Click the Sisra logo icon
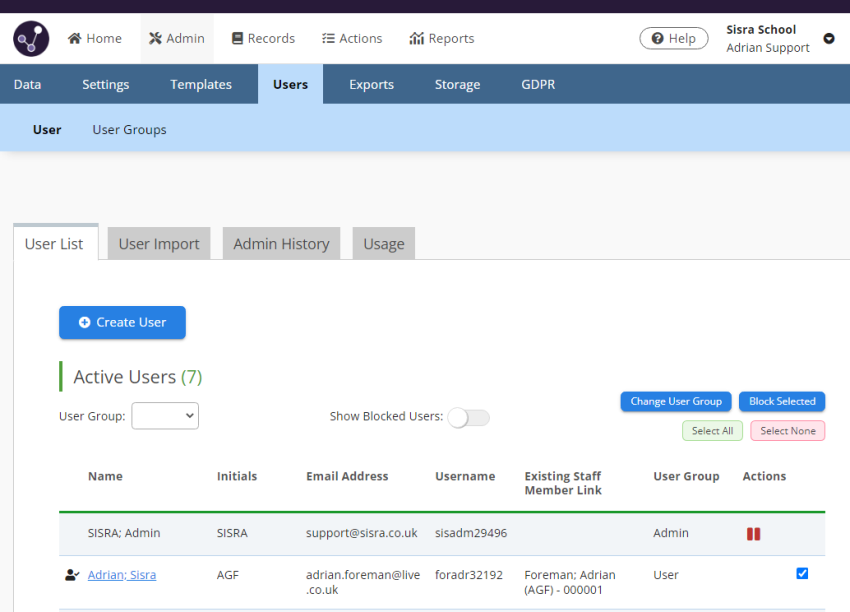 31,39
